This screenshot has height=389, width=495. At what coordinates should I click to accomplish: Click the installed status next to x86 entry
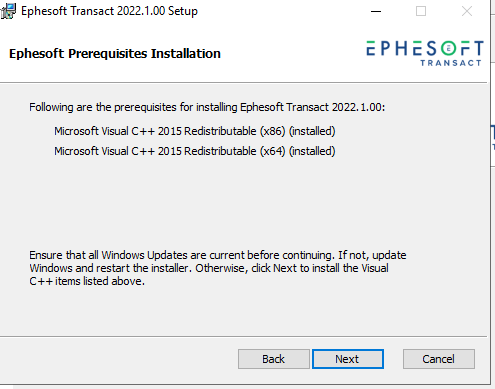(312, 131)
